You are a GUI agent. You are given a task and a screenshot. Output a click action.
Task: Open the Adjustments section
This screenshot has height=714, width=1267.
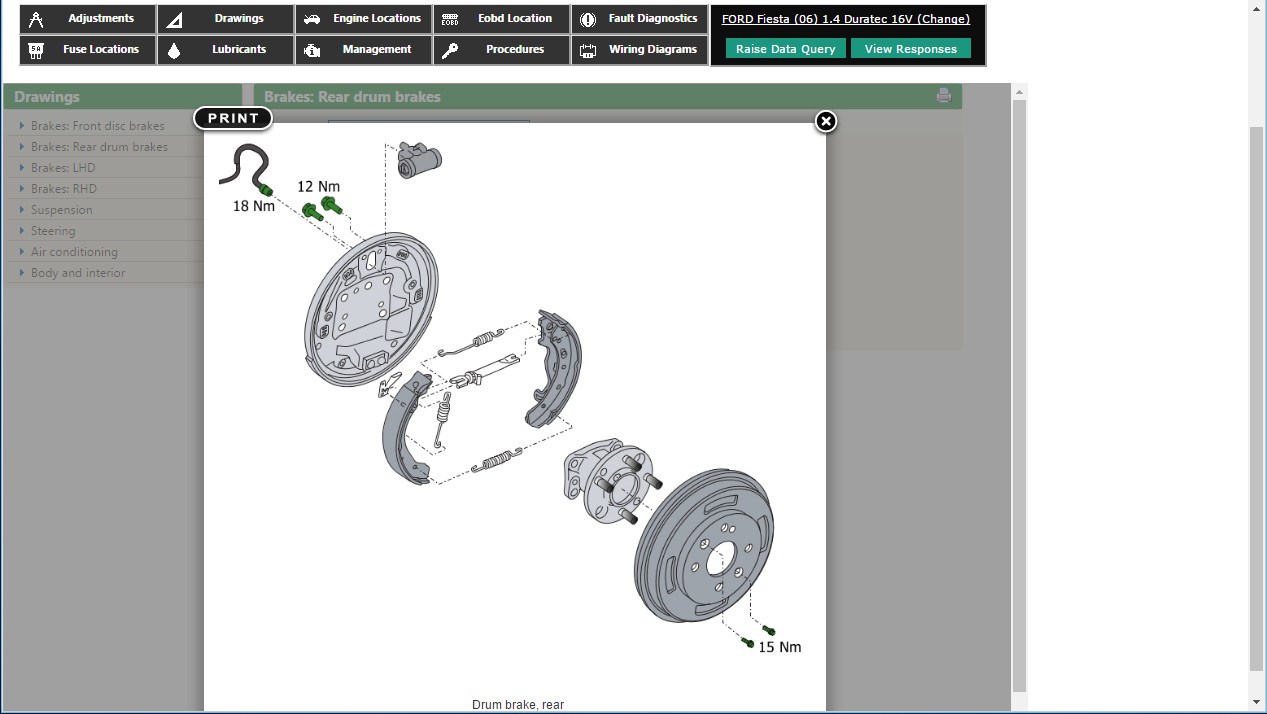[x=88, y=19]
